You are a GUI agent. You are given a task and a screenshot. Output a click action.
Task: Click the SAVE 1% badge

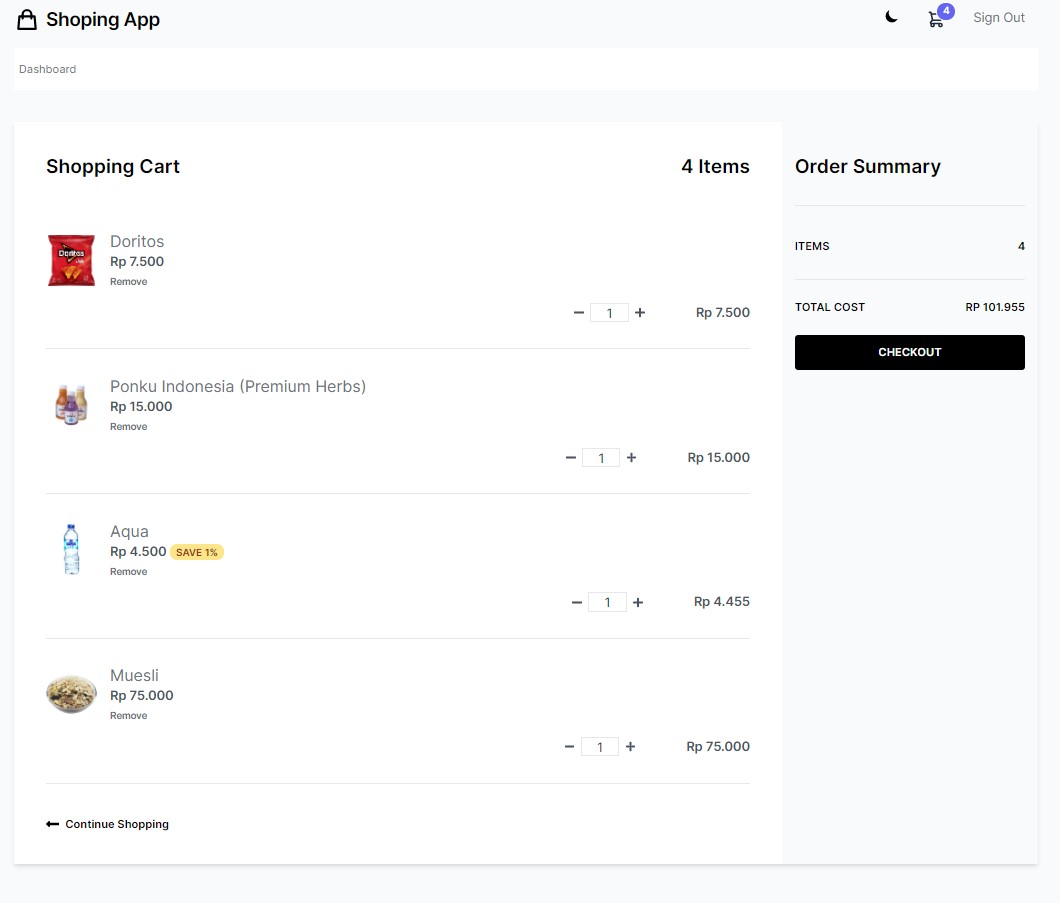coord(197,552)
